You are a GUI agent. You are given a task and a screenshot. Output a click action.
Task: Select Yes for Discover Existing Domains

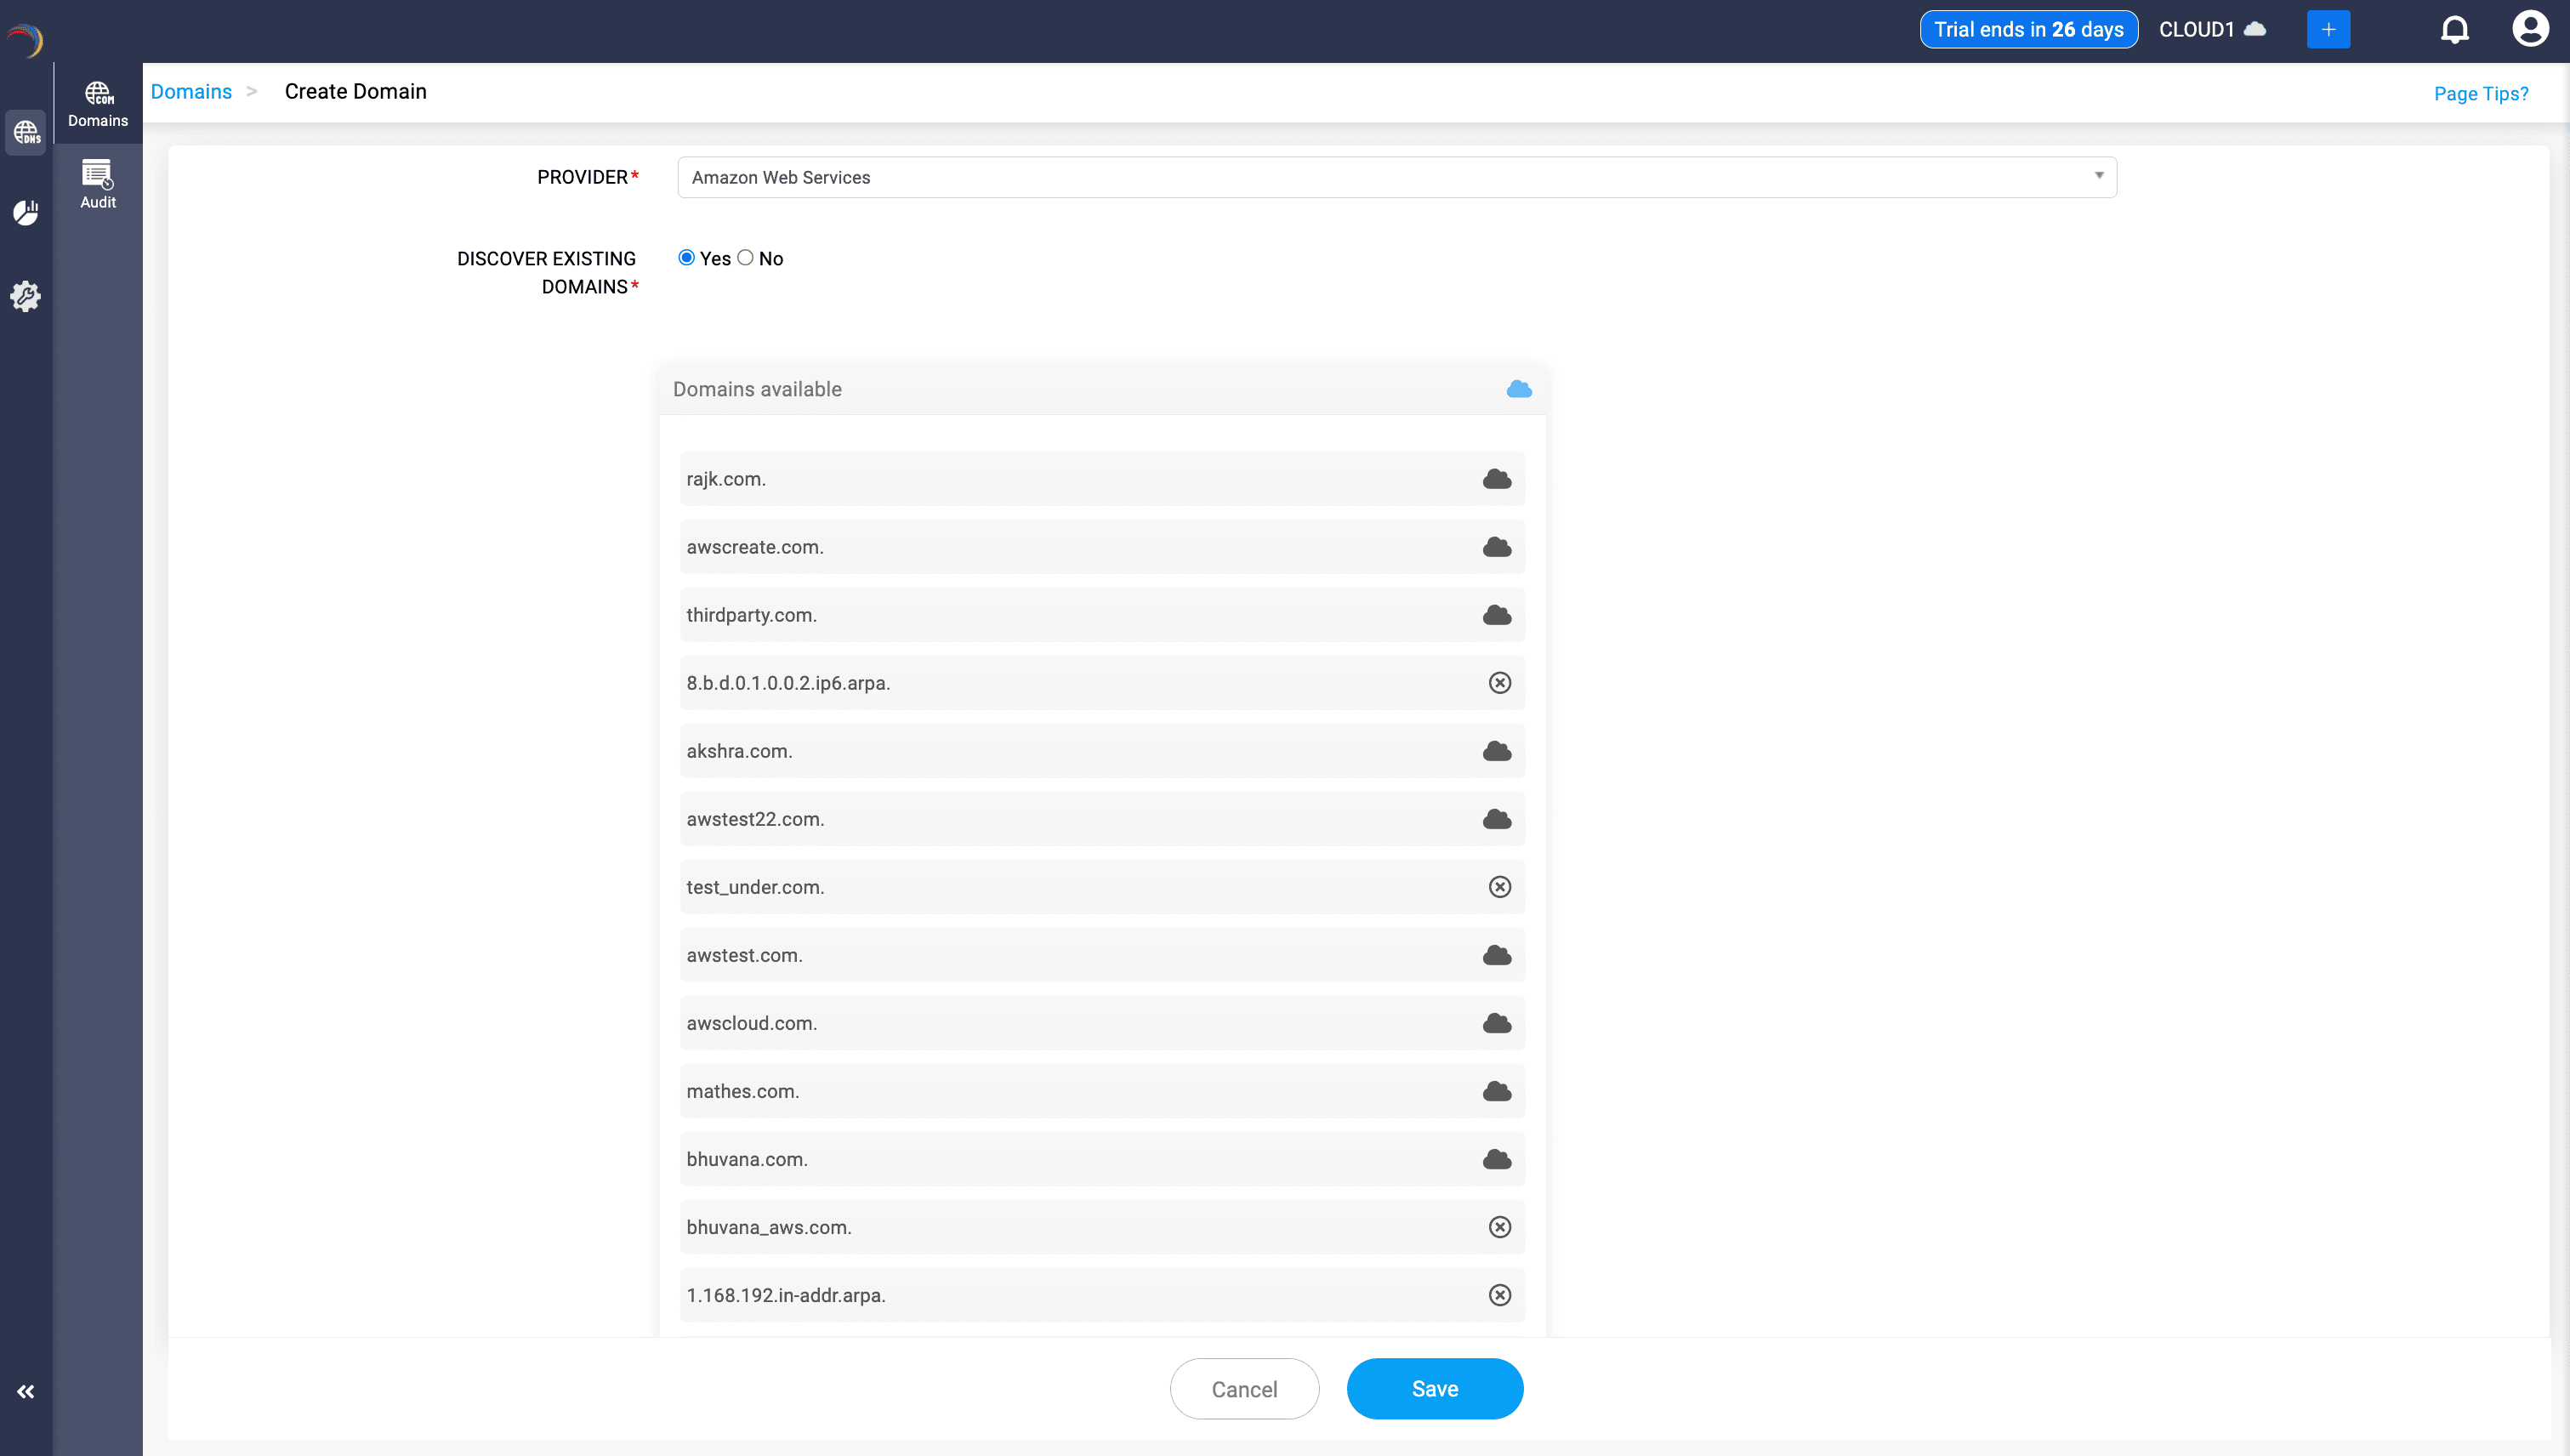point(686,257)
